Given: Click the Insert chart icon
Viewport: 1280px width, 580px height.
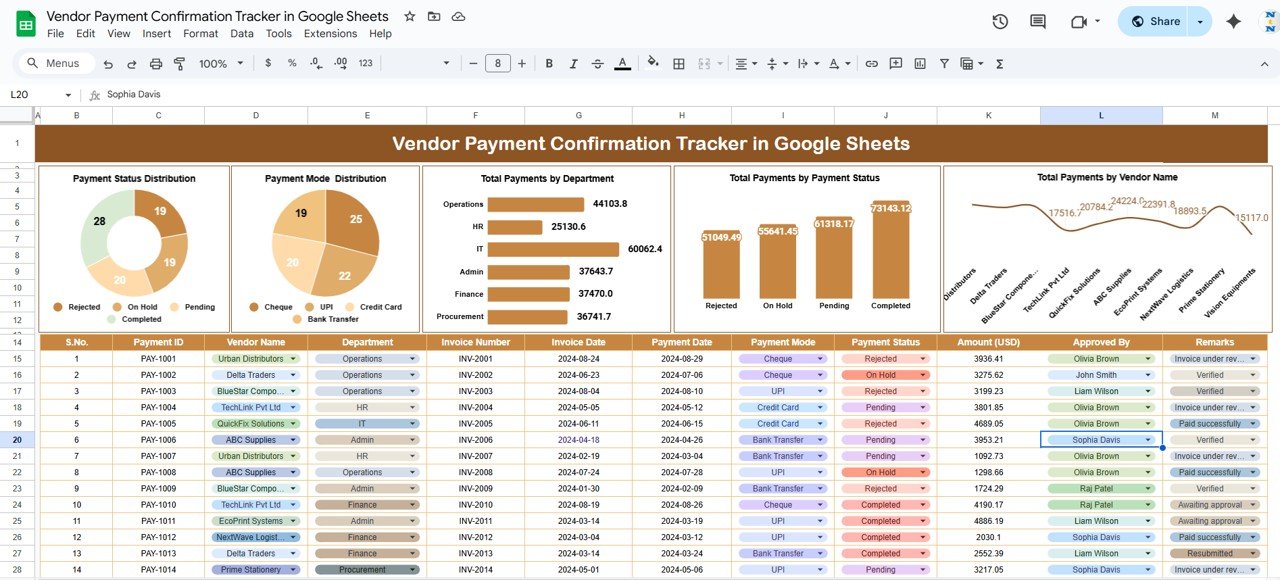Looking at the screenshot, I should click(x=918, y=64).
